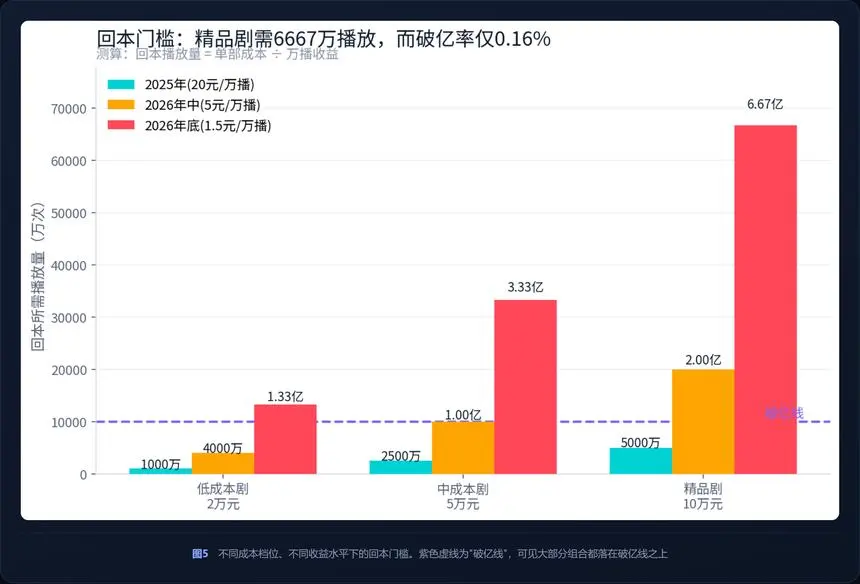Click the x-axis category "精品剧 10万元"
This screenshot has height=584, width=860.
[703, 496]
